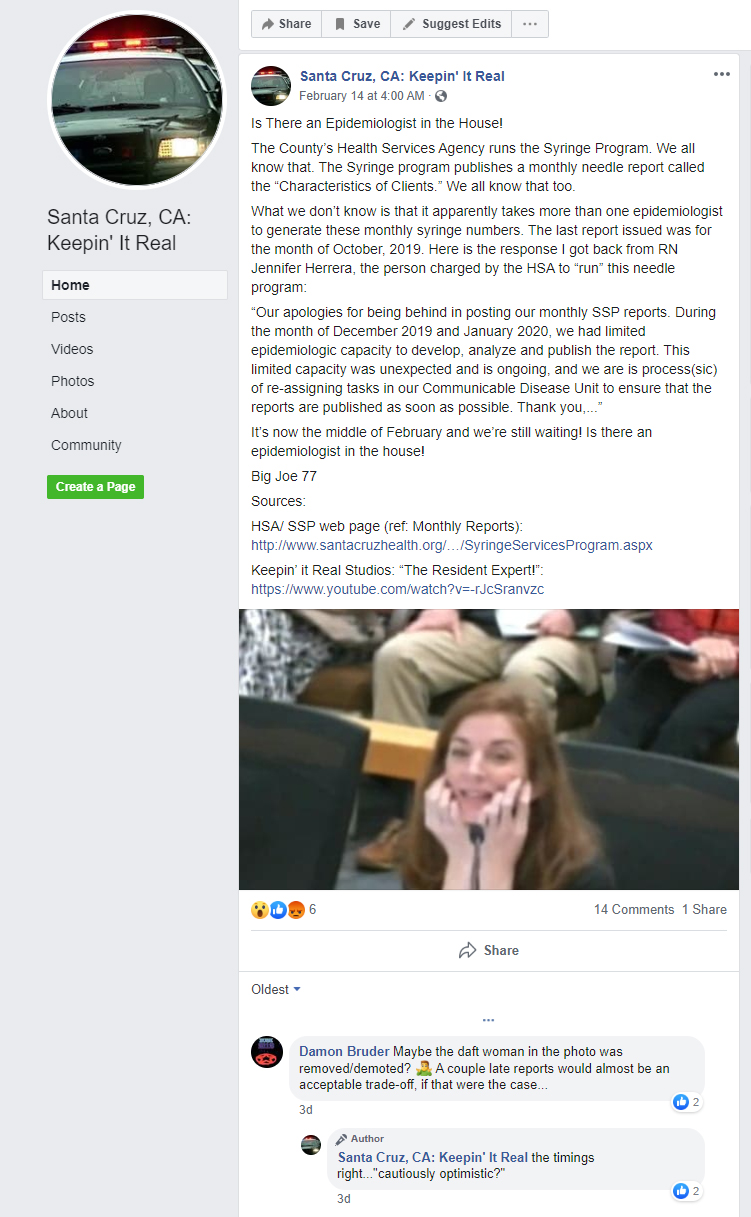The image size is (751, 1217).
Task: Click the like badge on Author reply
Action: [688, 1191]
